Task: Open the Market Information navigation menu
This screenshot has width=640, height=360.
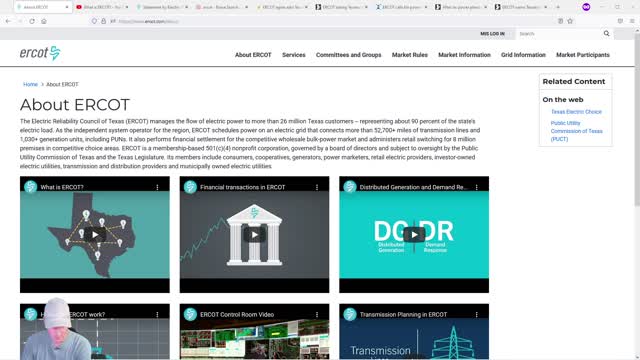Action: [464, 55]
